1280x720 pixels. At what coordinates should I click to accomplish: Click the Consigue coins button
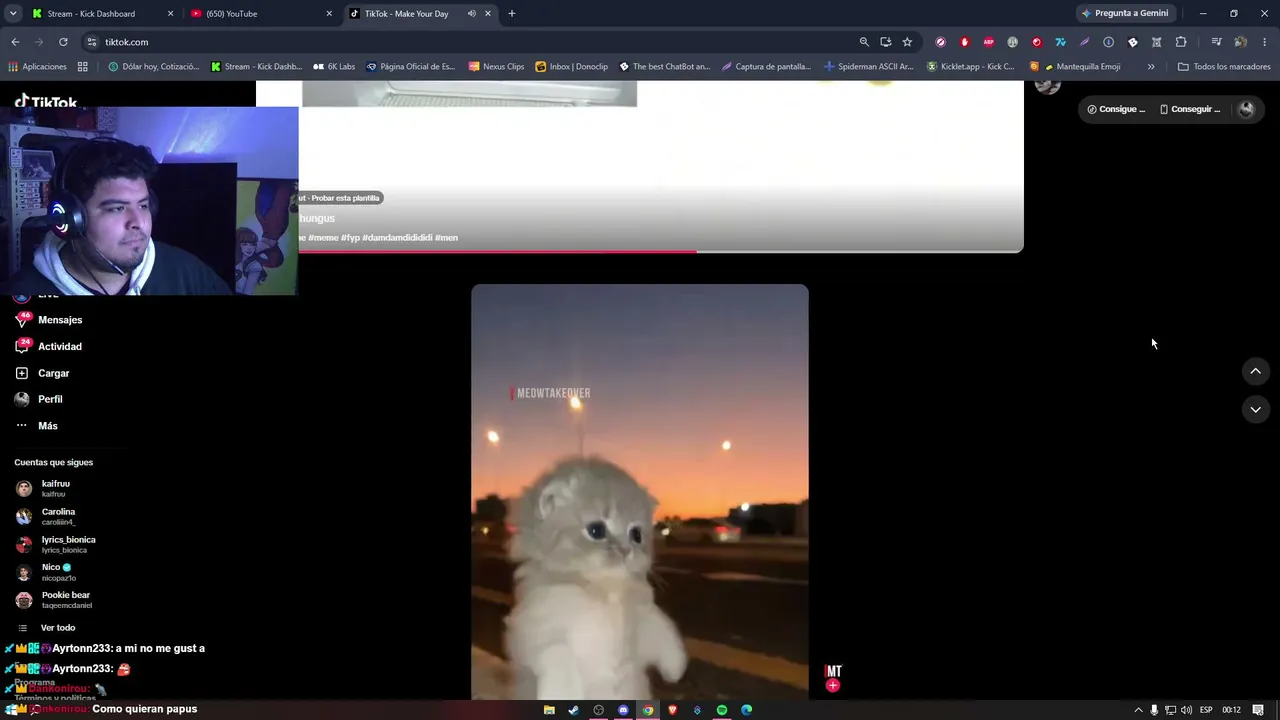point(1116,109)
